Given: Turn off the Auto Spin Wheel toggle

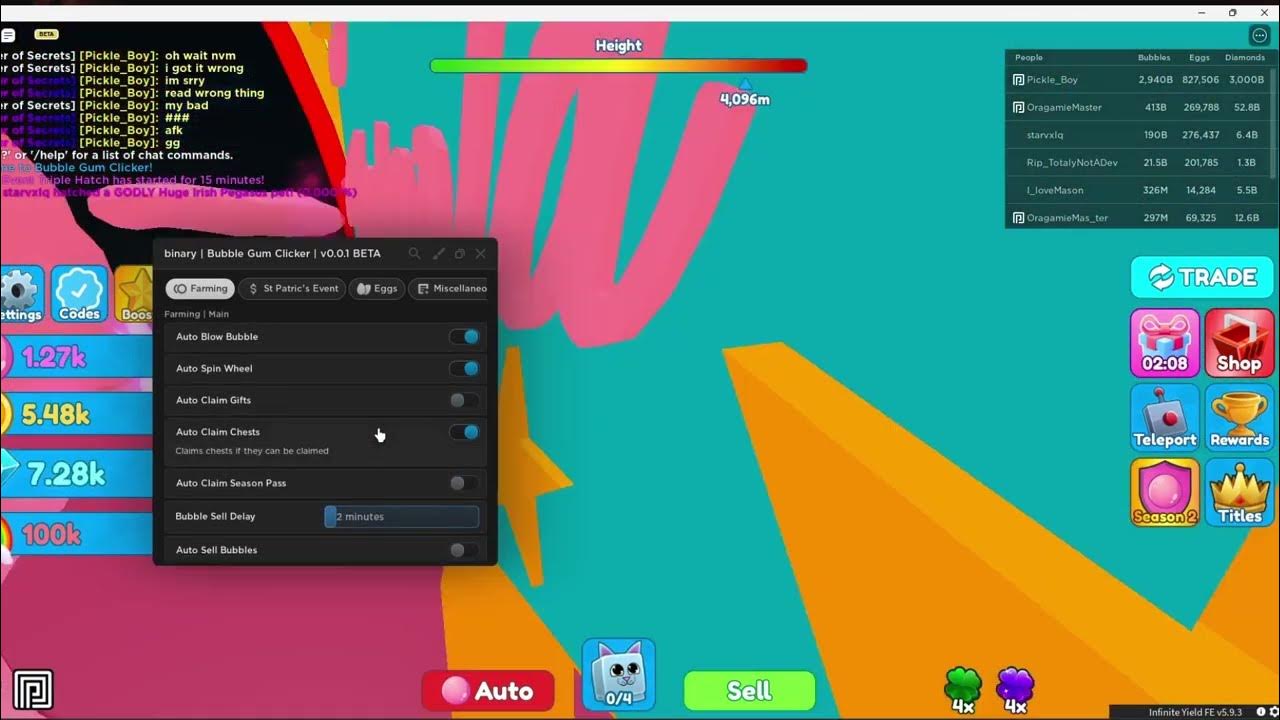Looking at the screenshot, I should click(x=464, y=369).
